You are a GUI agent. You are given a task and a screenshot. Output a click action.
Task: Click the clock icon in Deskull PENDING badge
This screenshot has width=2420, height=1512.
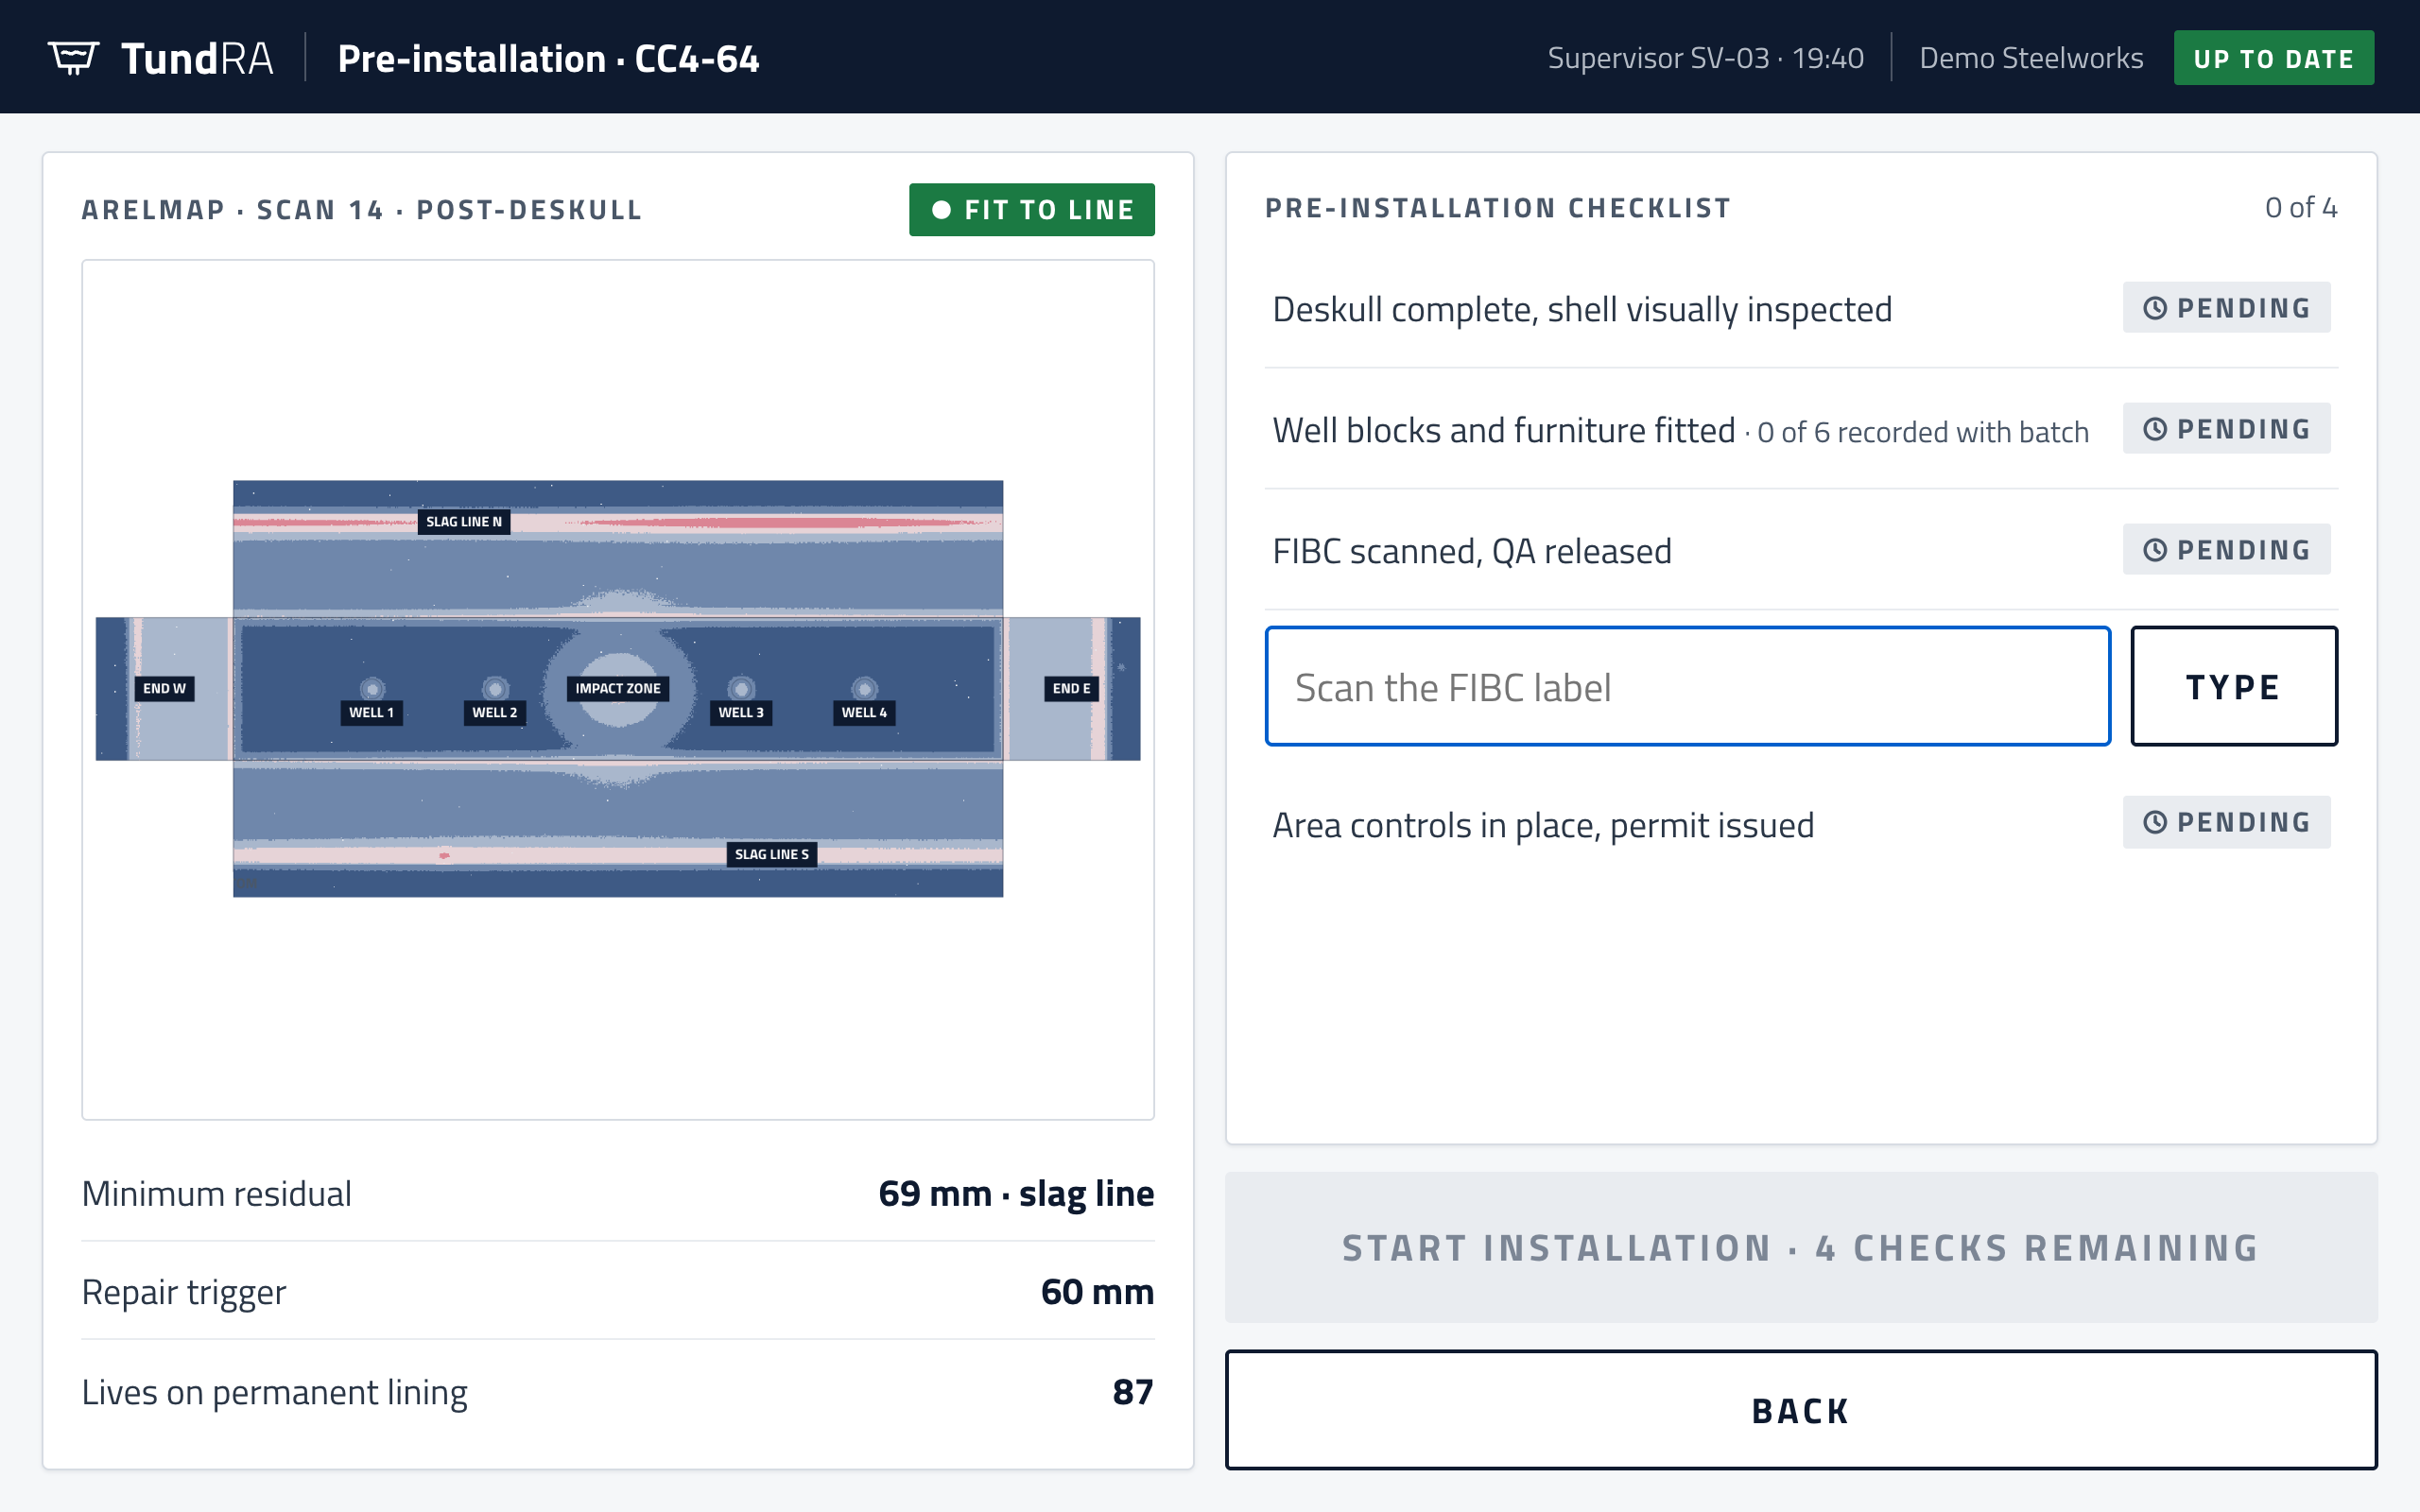pyautogui.click(x=2155, y=308)
